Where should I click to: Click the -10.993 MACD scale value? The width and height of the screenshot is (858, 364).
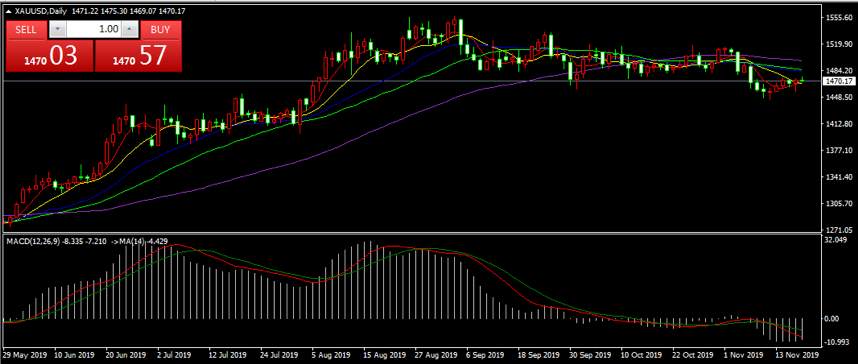[838, 342]
